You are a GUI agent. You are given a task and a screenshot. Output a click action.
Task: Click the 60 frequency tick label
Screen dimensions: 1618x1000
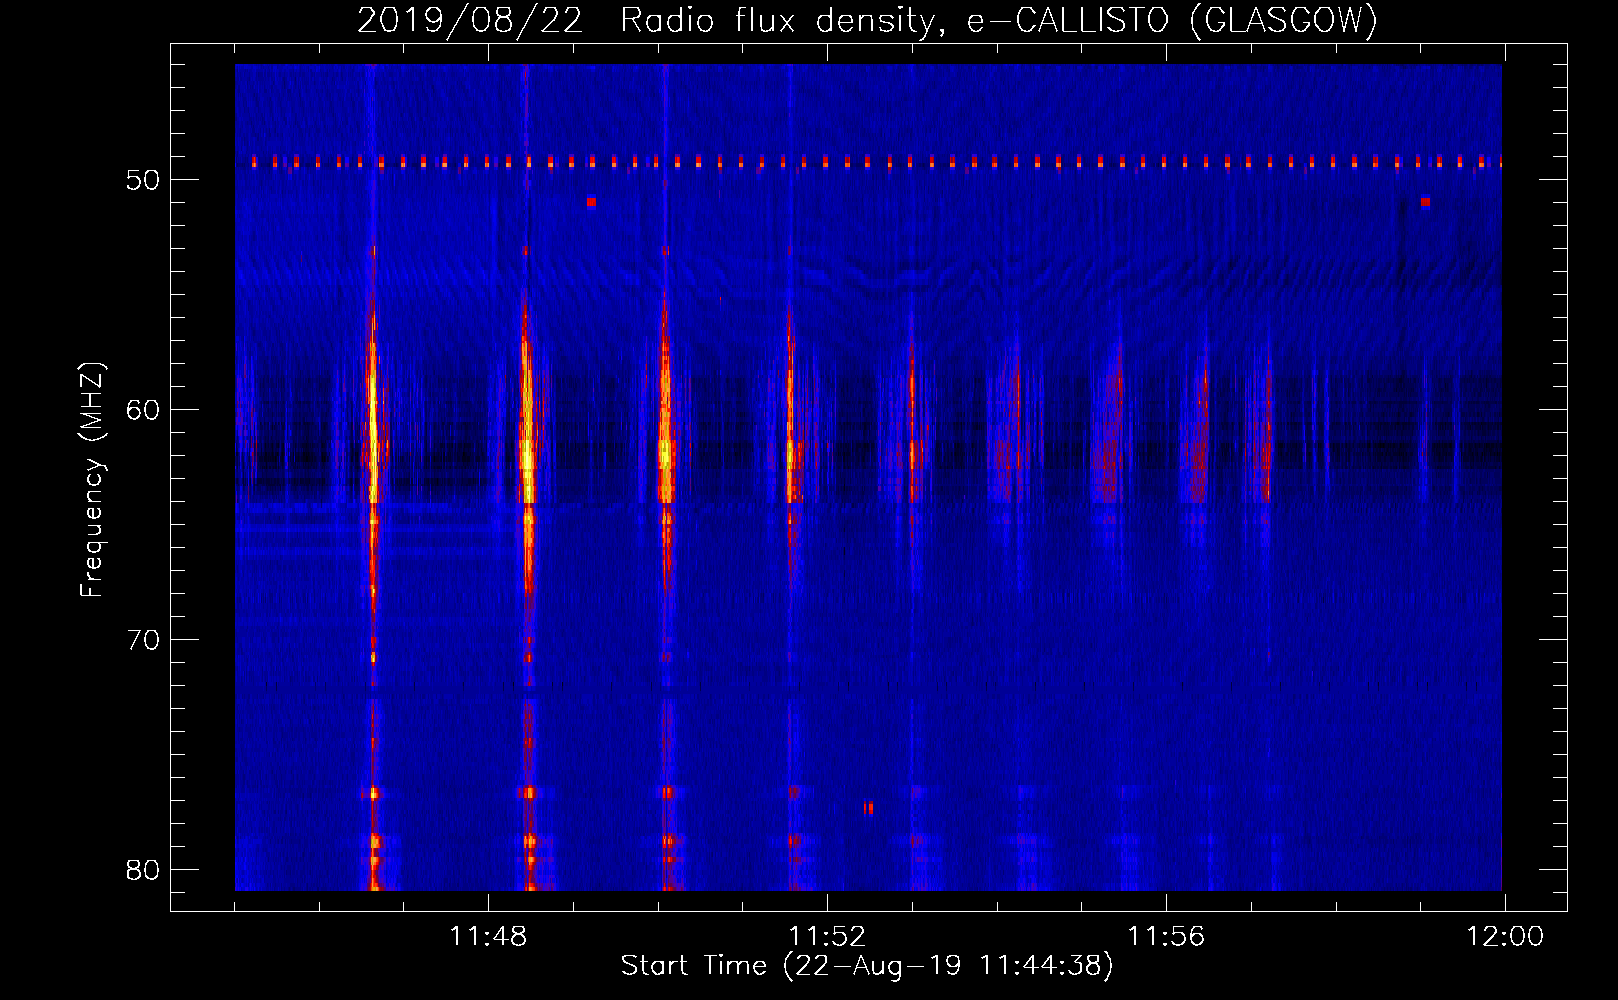pyautogui.click(x=143, y=410)
